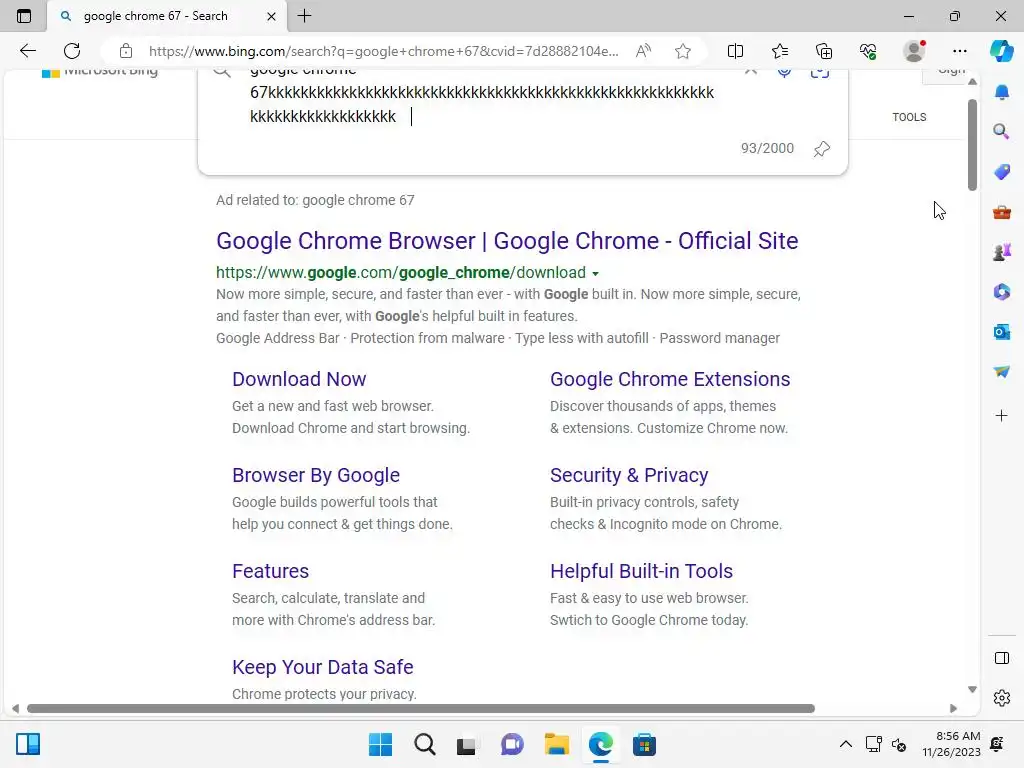
Task: Open Browser By Google link
Action: [316, 475]
